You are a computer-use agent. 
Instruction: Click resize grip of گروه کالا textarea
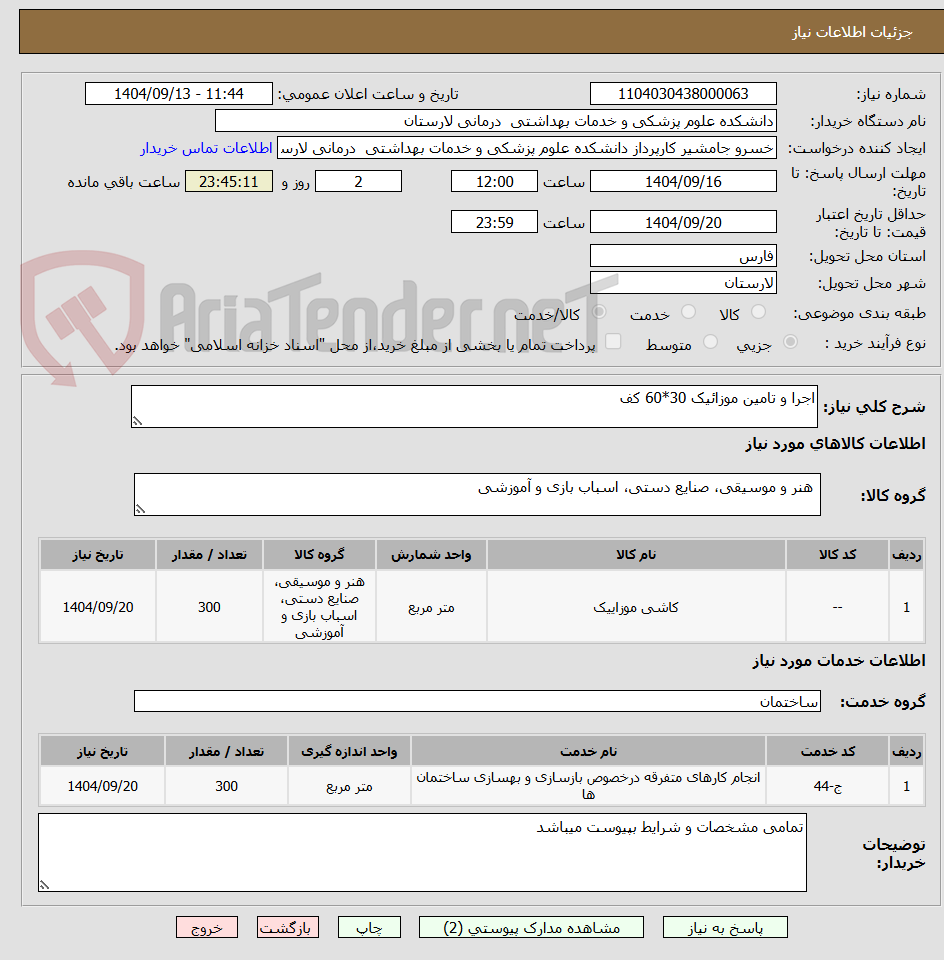[x=140, y=508]
